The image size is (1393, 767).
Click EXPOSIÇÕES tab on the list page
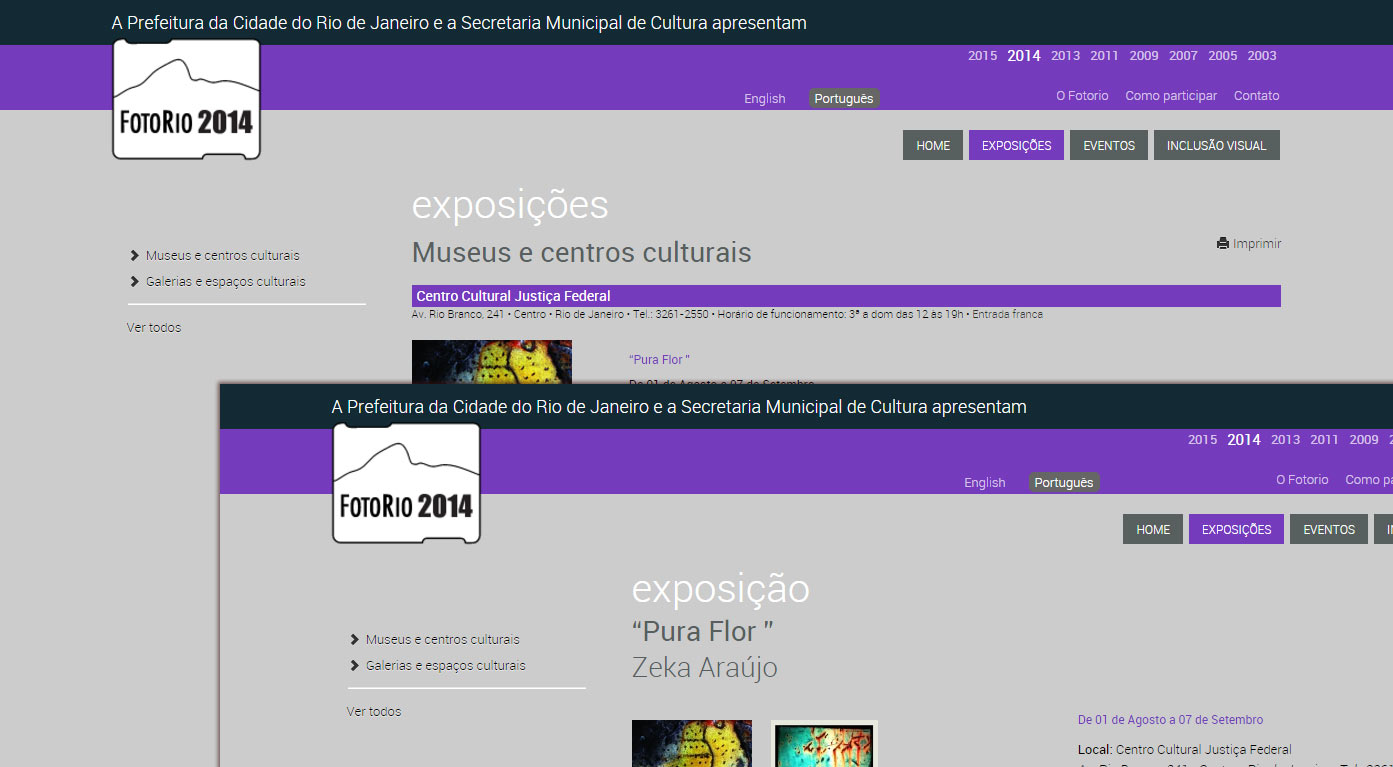point(1016,145)
